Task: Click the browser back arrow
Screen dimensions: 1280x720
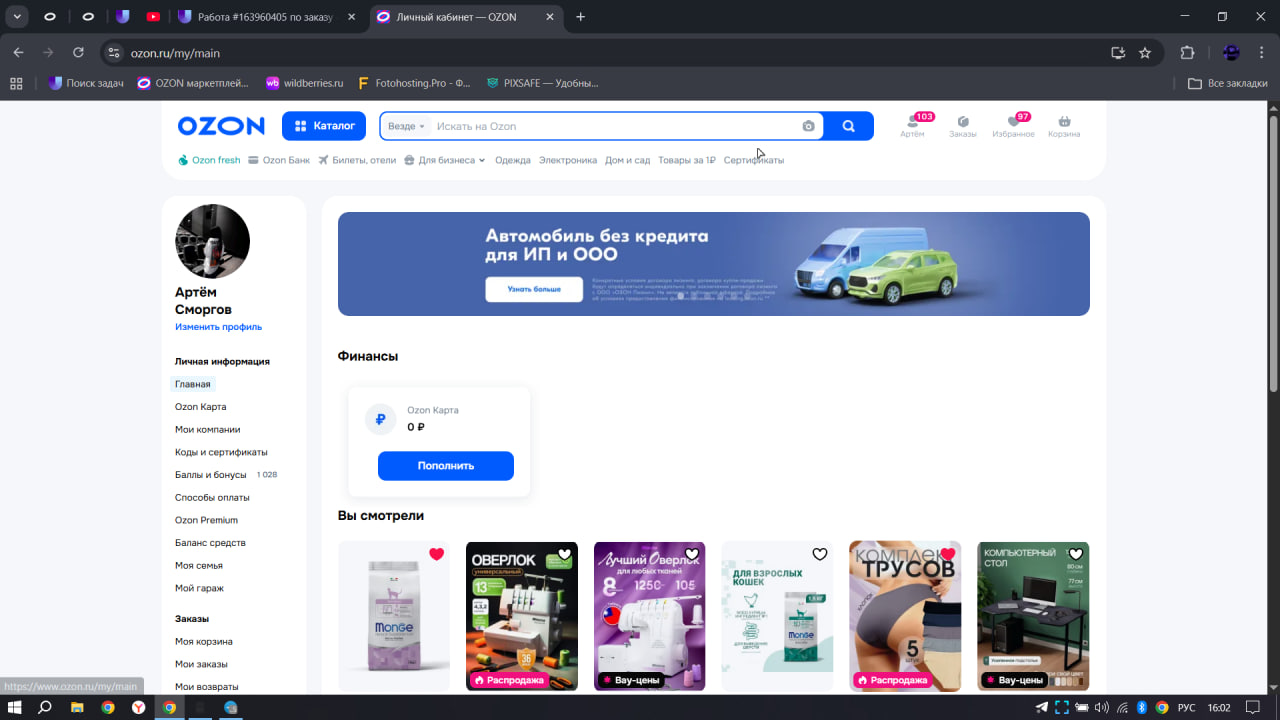Action: pos(18,53)
